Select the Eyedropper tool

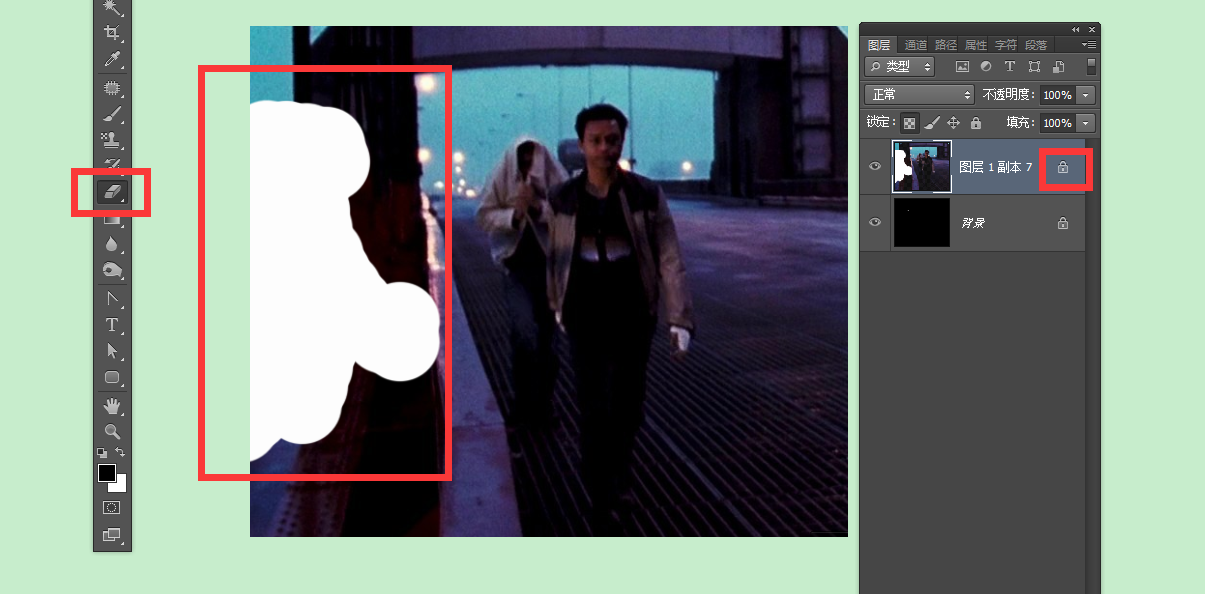(112, 60)
